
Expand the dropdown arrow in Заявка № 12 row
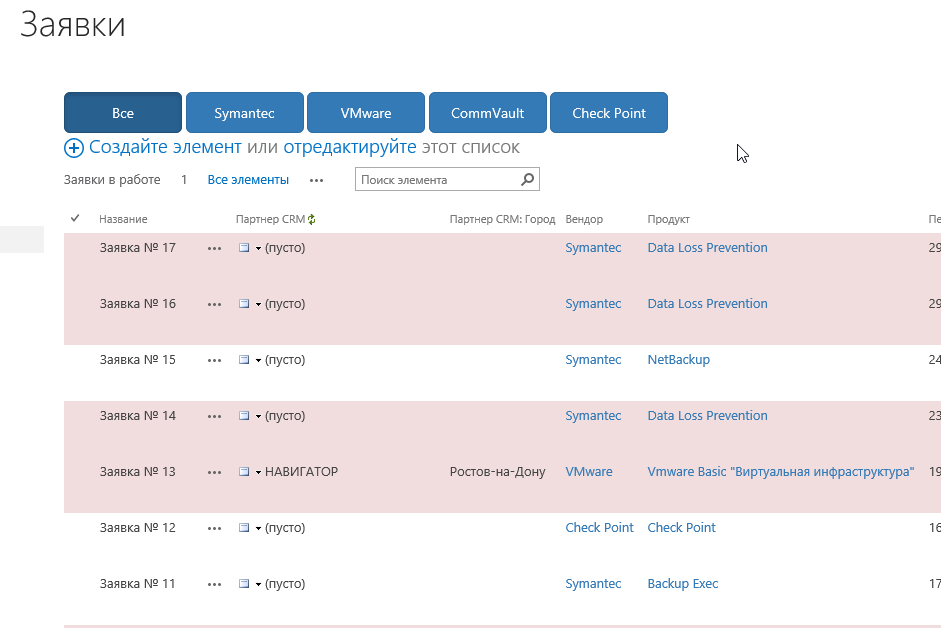coord(258,529)
